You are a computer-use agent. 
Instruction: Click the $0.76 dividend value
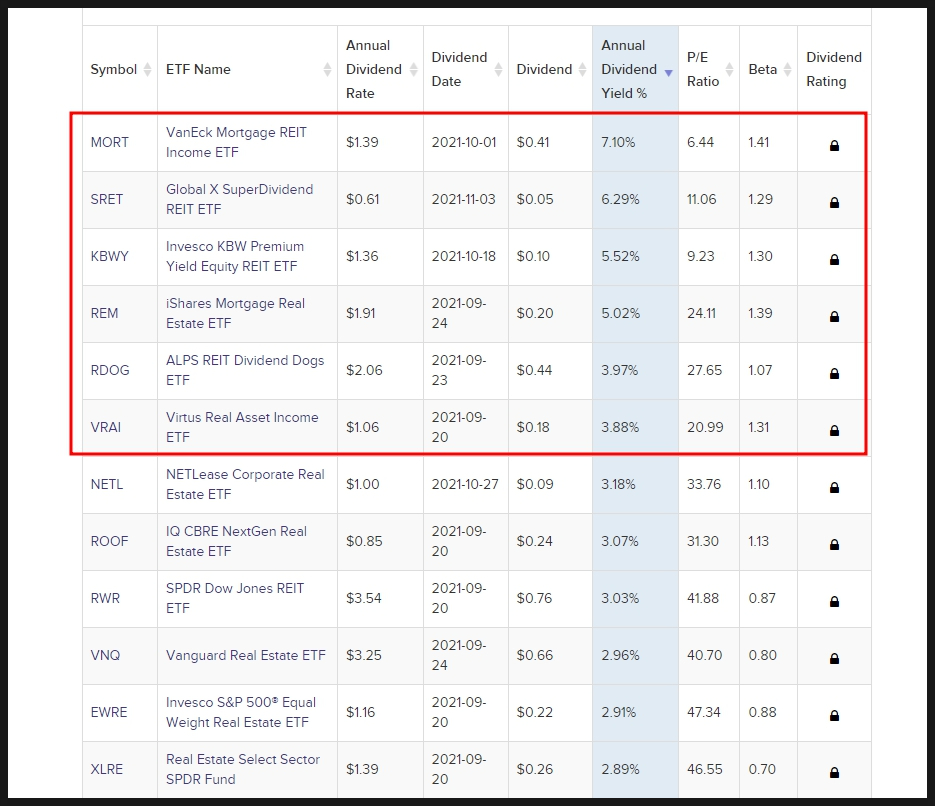click(534, 598)
